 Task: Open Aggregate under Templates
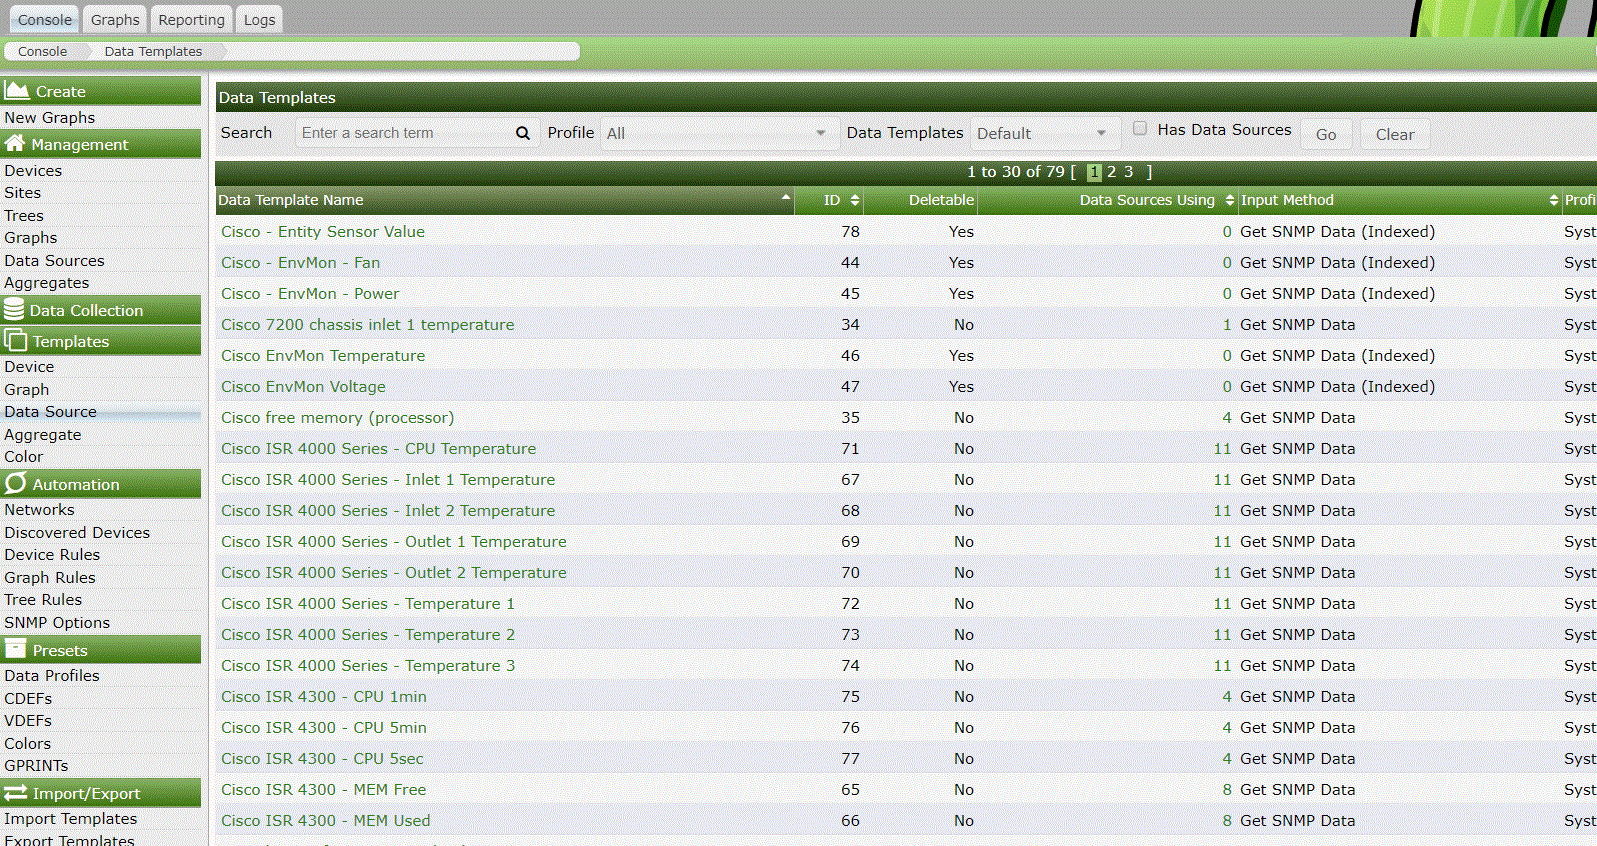pyautogui.click(x=43, y=434)
